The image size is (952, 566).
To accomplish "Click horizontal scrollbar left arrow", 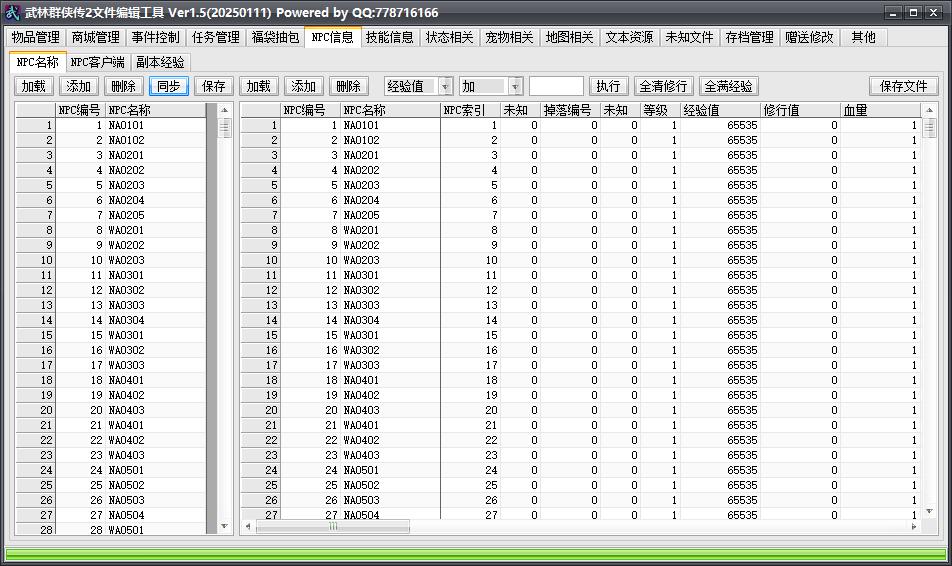I will click(x=248, y=527).
